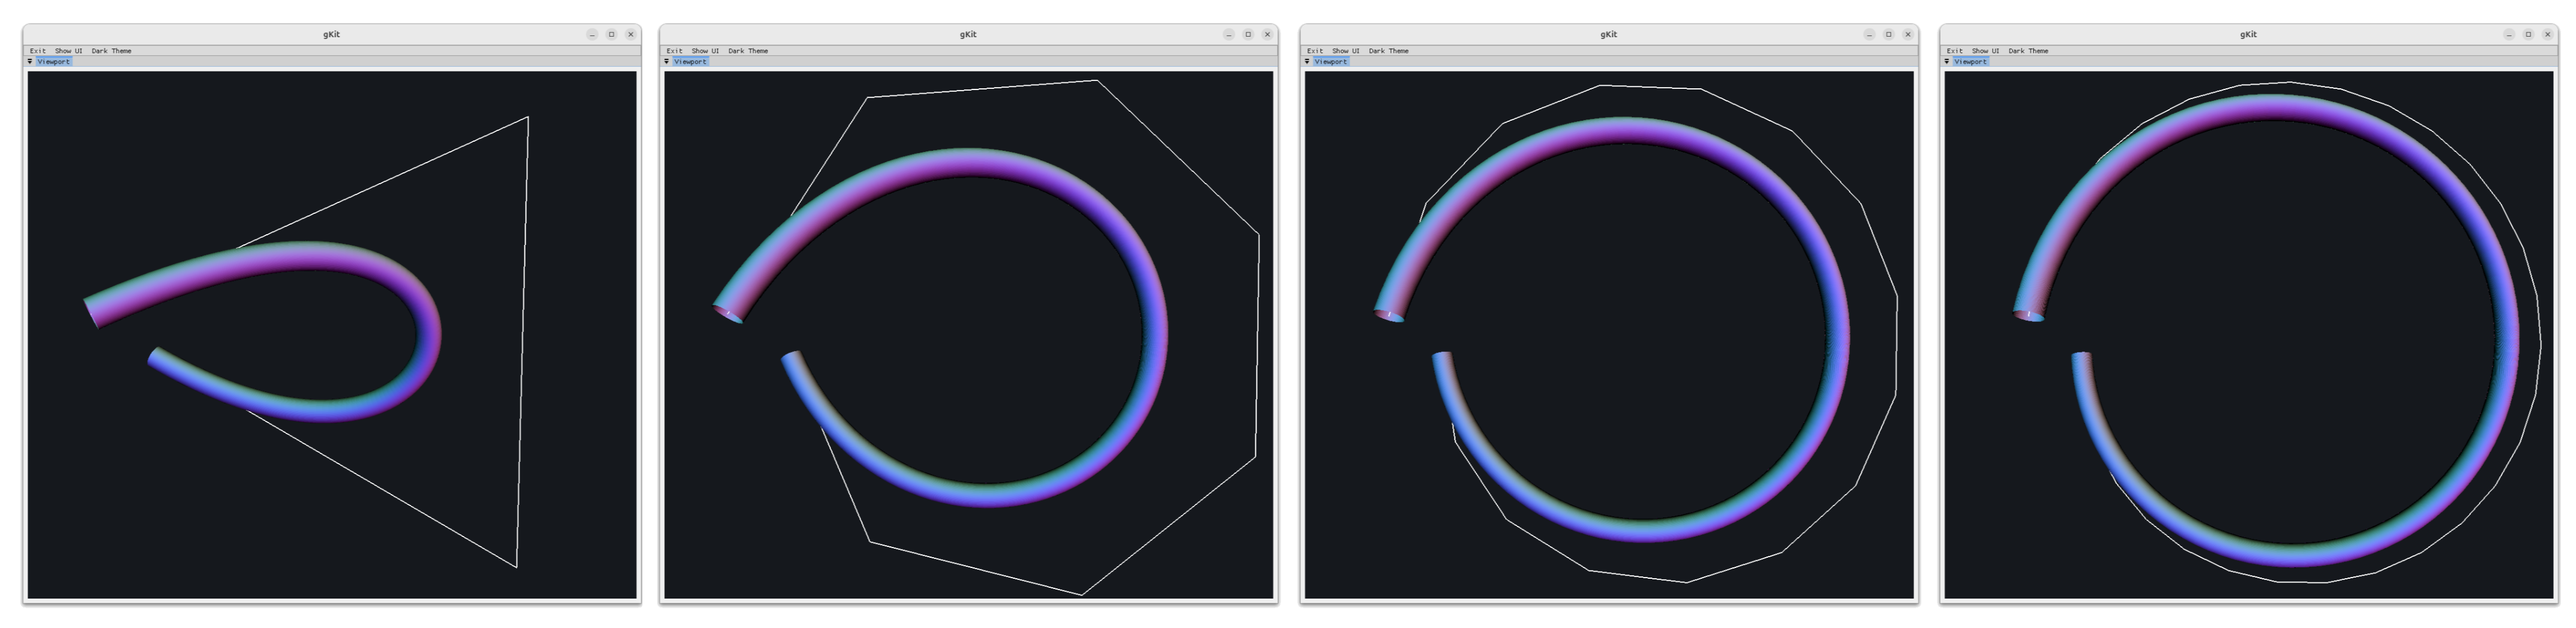Click the teardrop curve viewport in leftmost window
This screenshot has height=628, width=2576.
(332, 335)
